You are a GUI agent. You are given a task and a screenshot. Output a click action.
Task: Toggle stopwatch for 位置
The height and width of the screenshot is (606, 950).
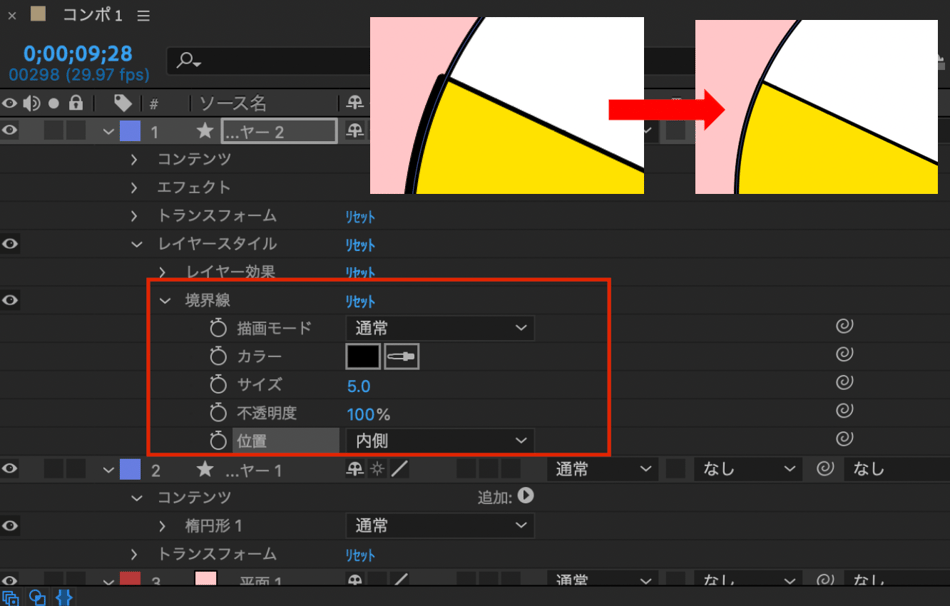pyautogui.click(x=218, y=441)
